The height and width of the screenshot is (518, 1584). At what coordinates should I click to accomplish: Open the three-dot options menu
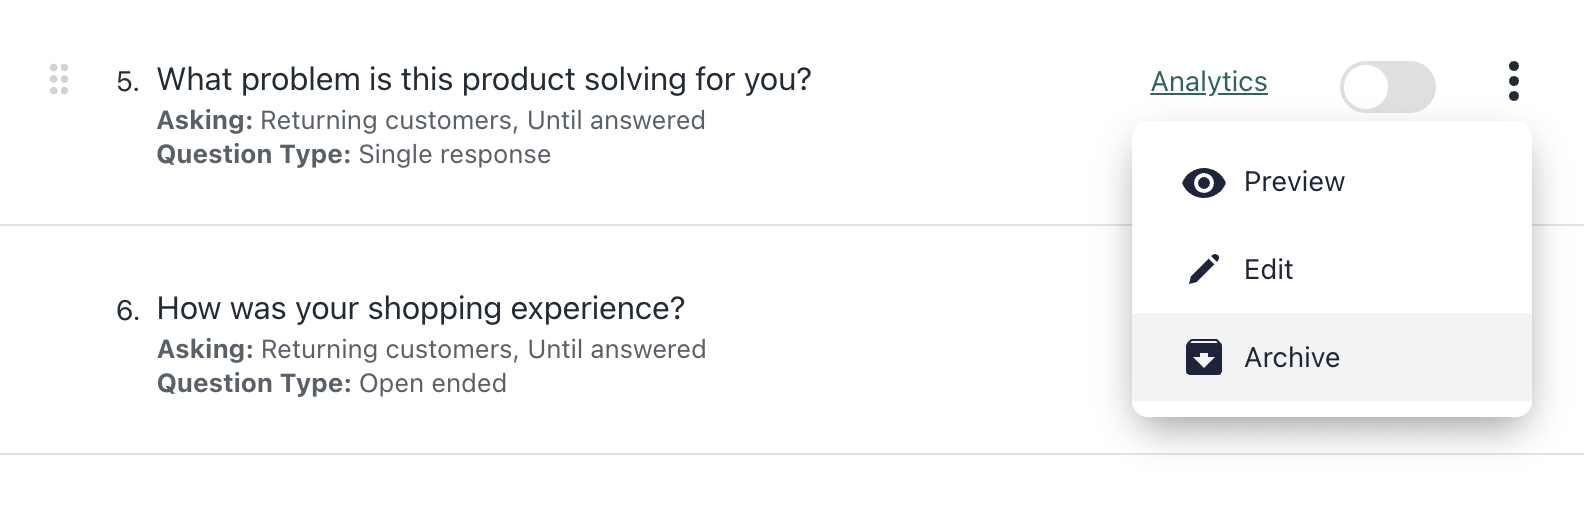pos(1513,81)
